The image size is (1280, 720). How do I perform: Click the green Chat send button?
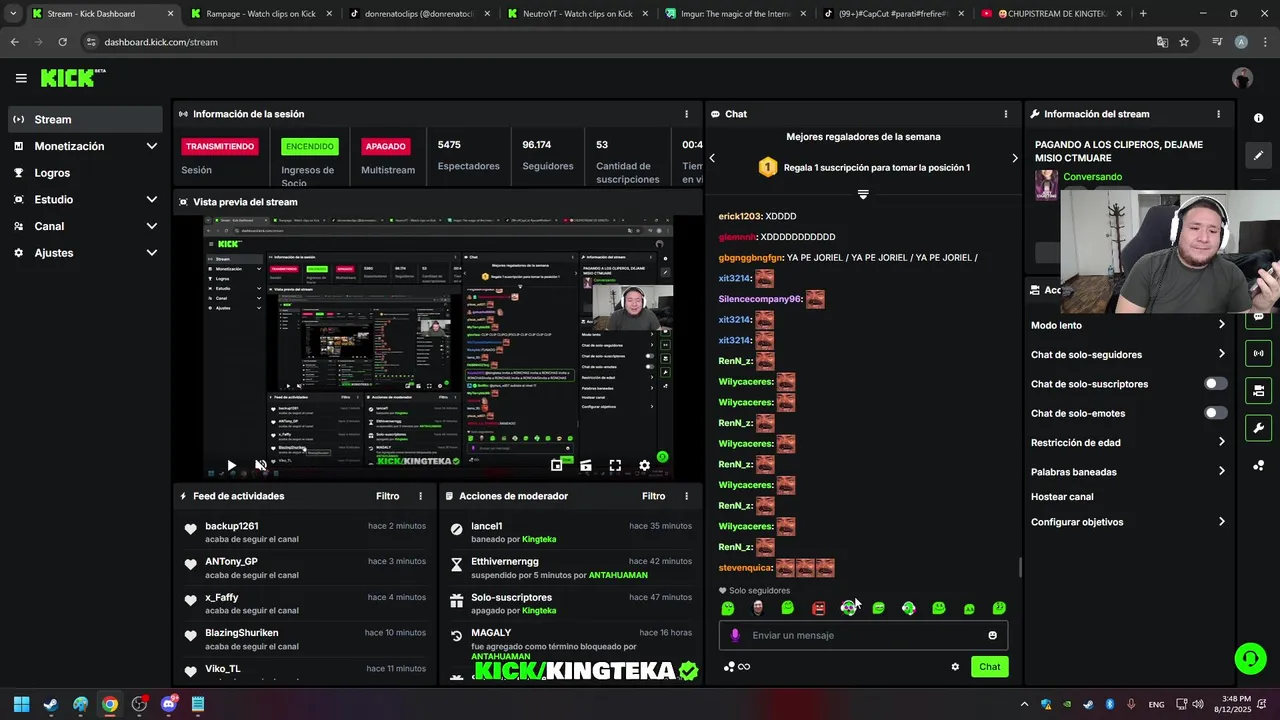tap(989, 667)
